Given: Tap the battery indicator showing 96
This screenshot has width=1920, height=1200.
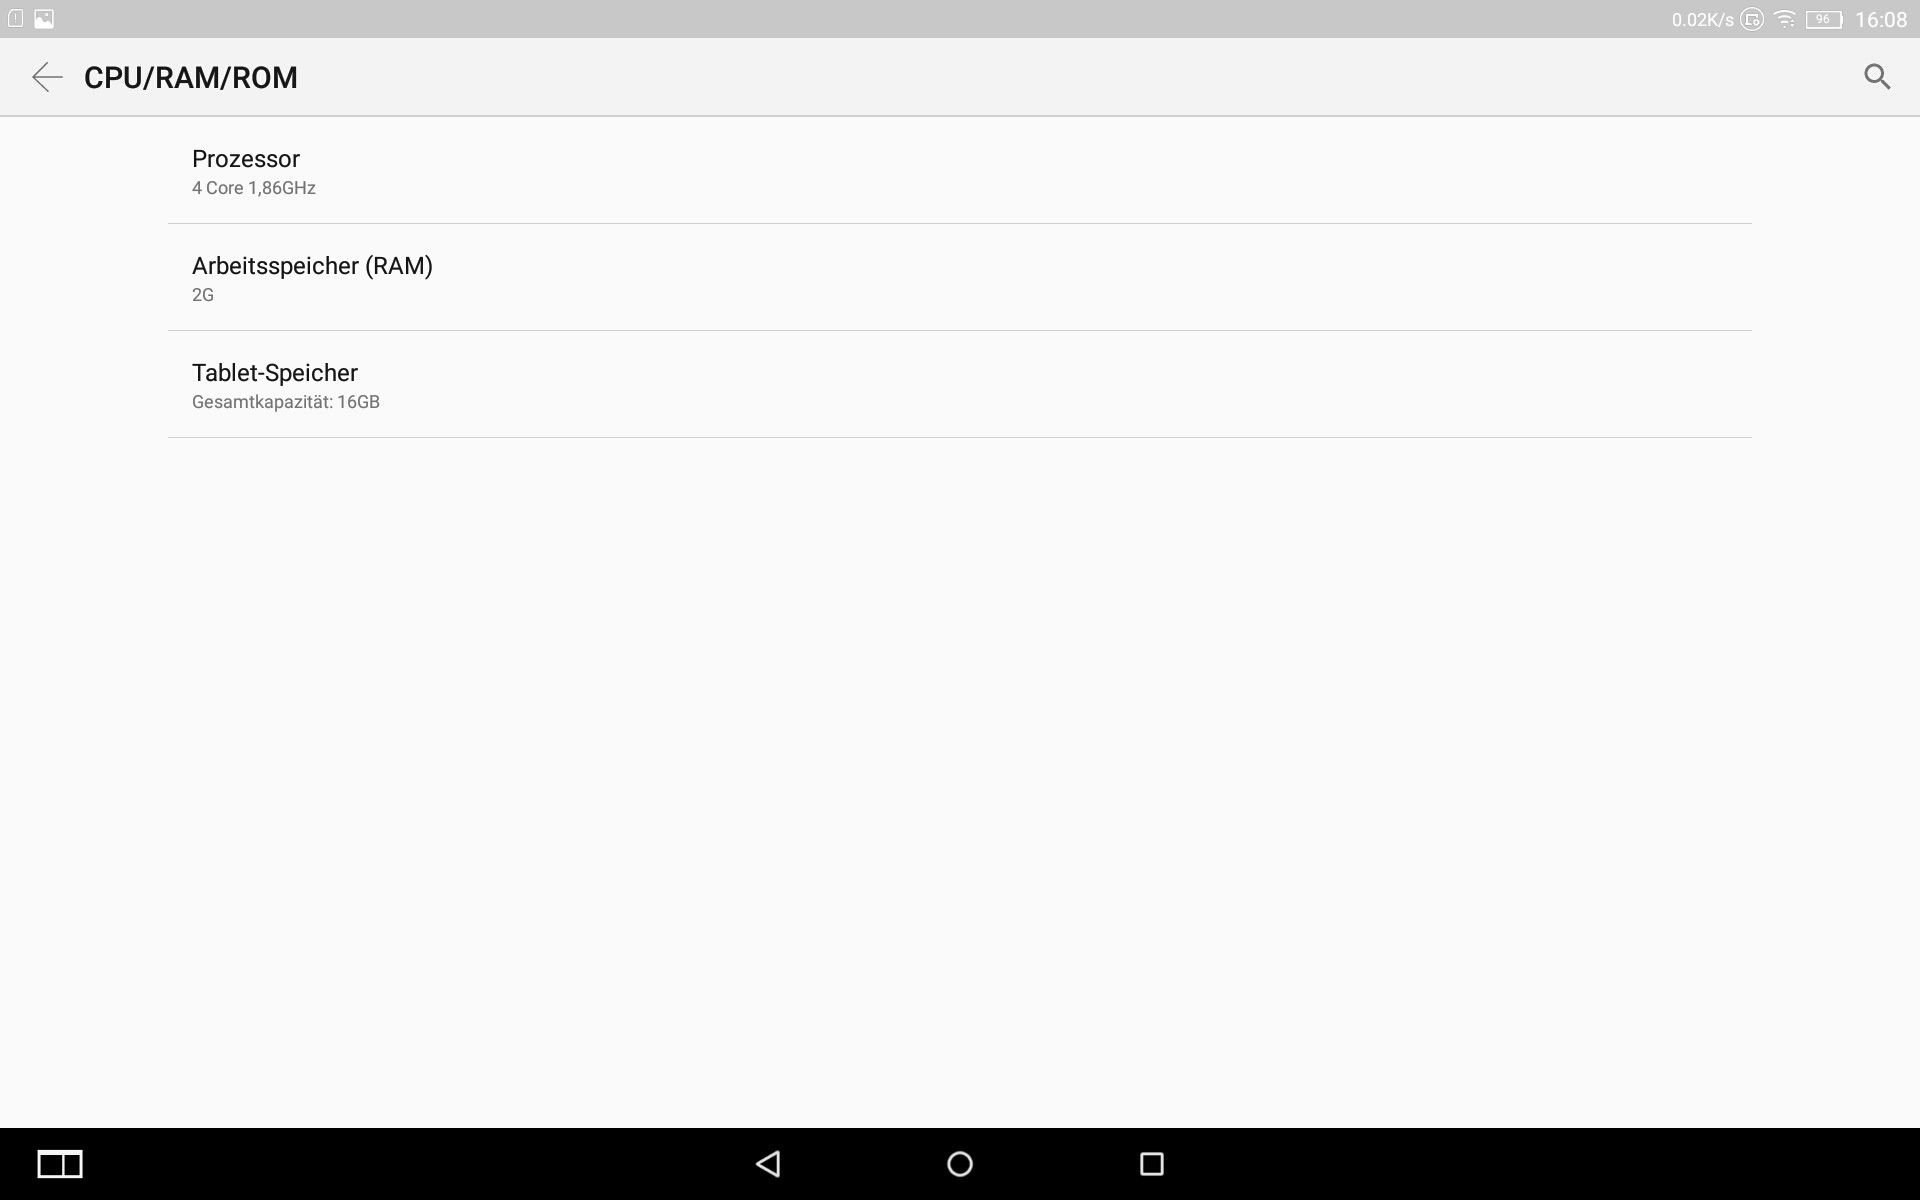Looking at the screenshot, I should pyautogui.click(x=1824, y=19).
